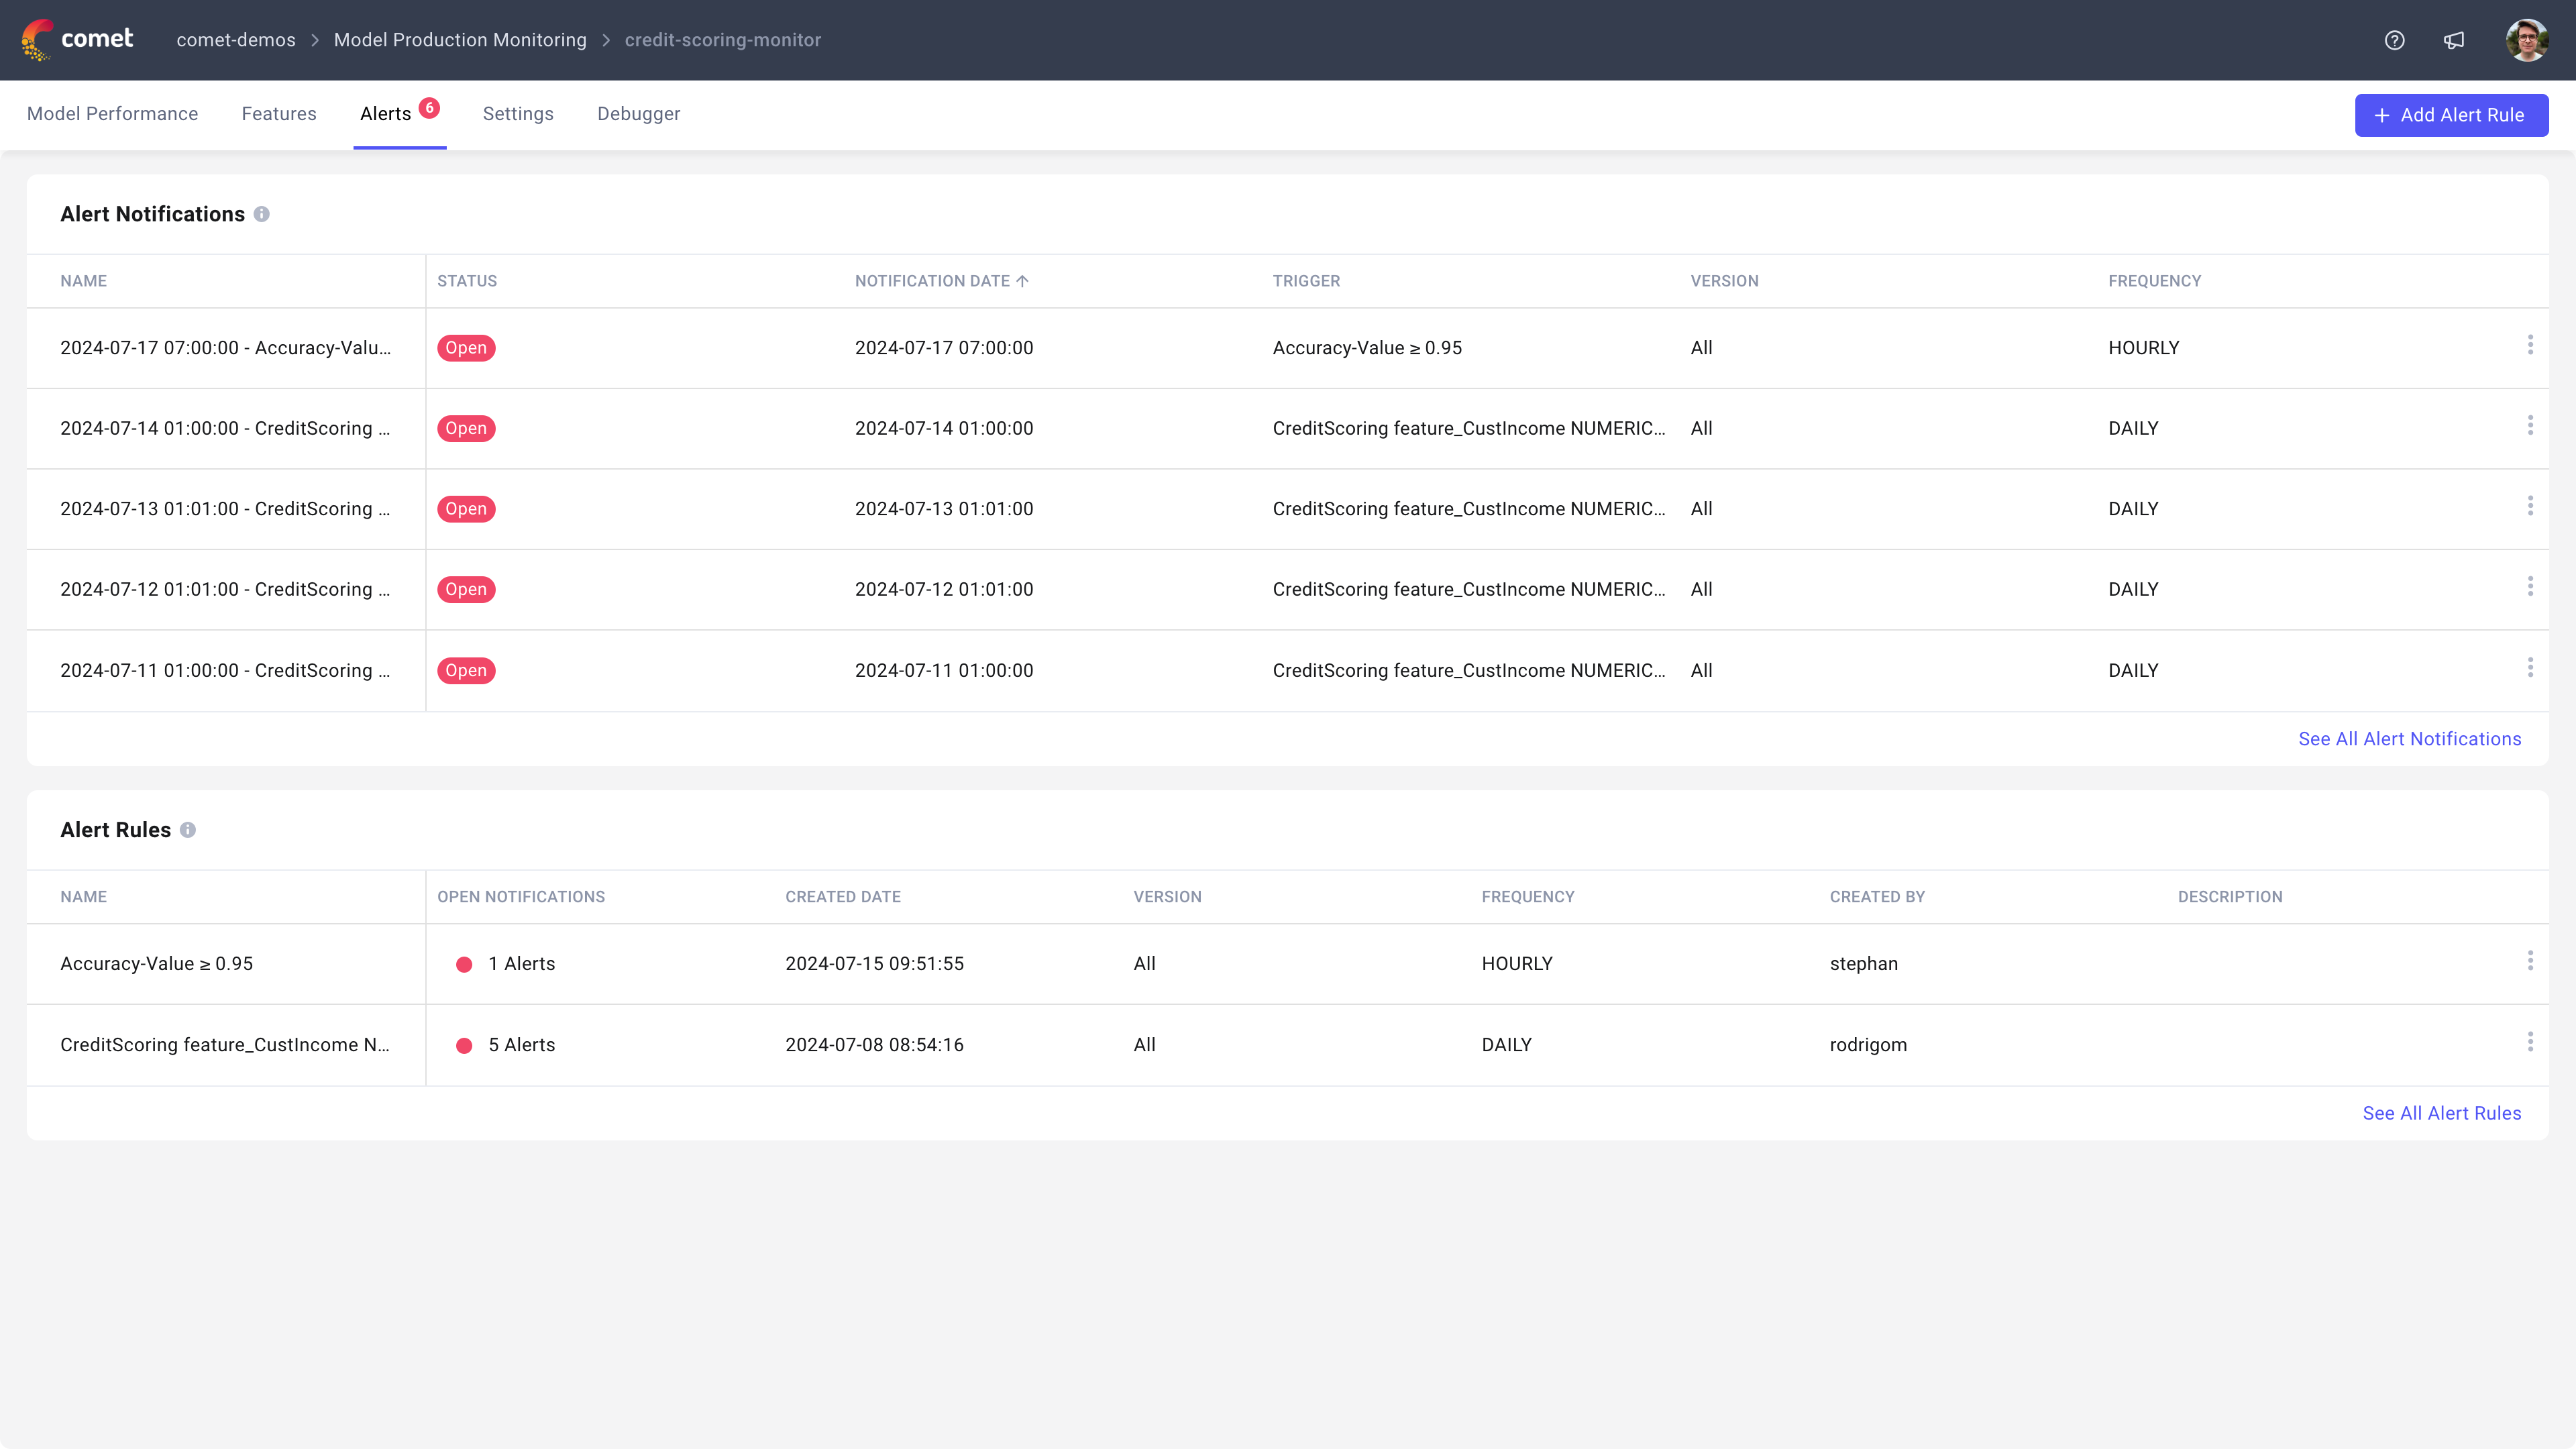
Task: Click the red alert indicator beside 5 Alerts
Action: 464,1045
